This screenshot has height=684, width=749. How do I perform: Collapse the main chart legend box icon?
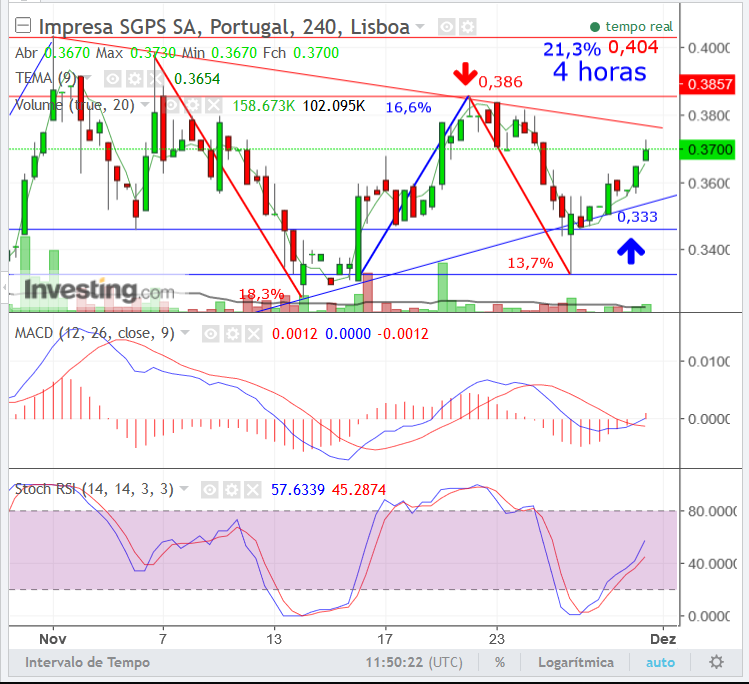[x=22, y=25]
